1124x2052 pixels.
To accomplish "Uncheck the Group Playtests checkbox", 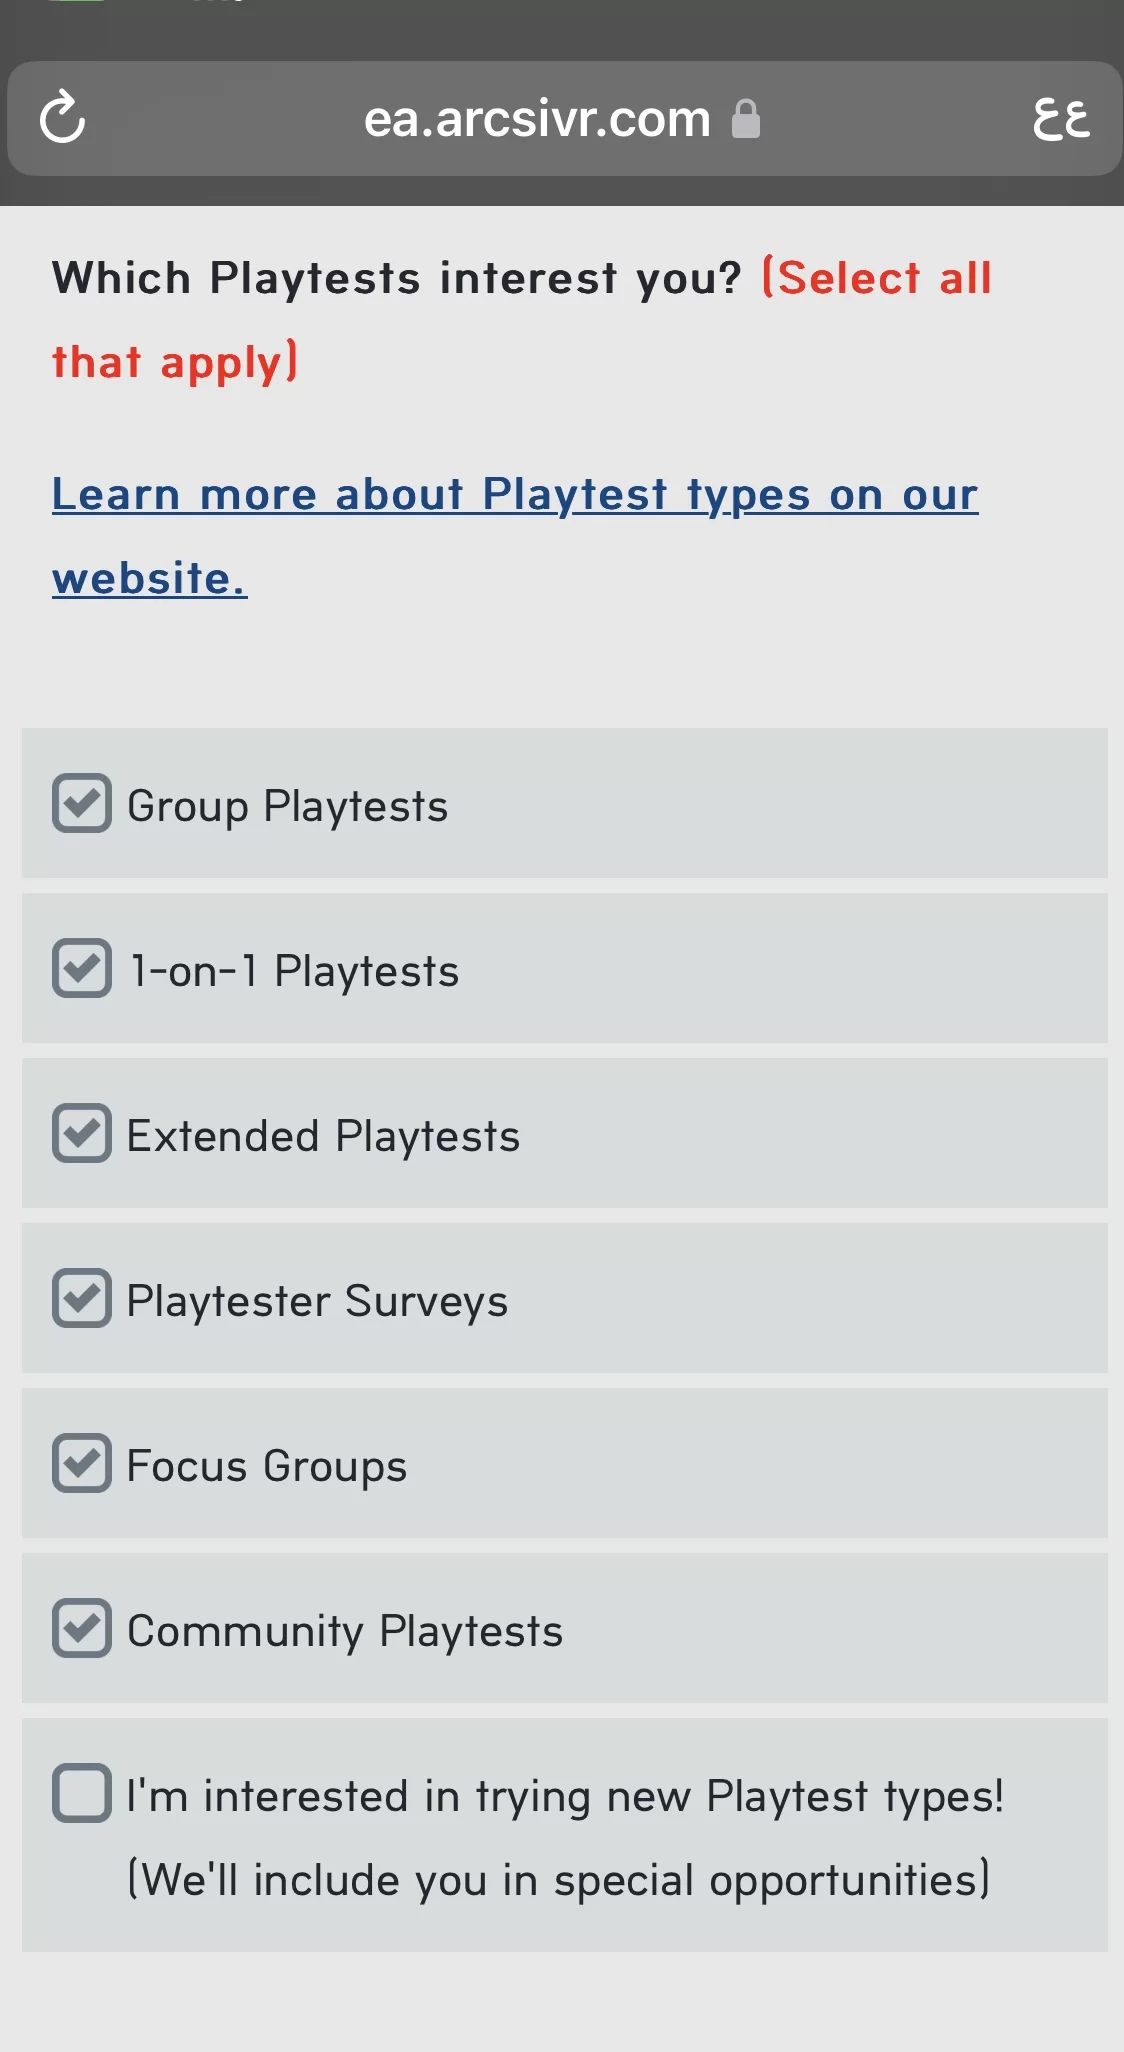I will point(82,803).
